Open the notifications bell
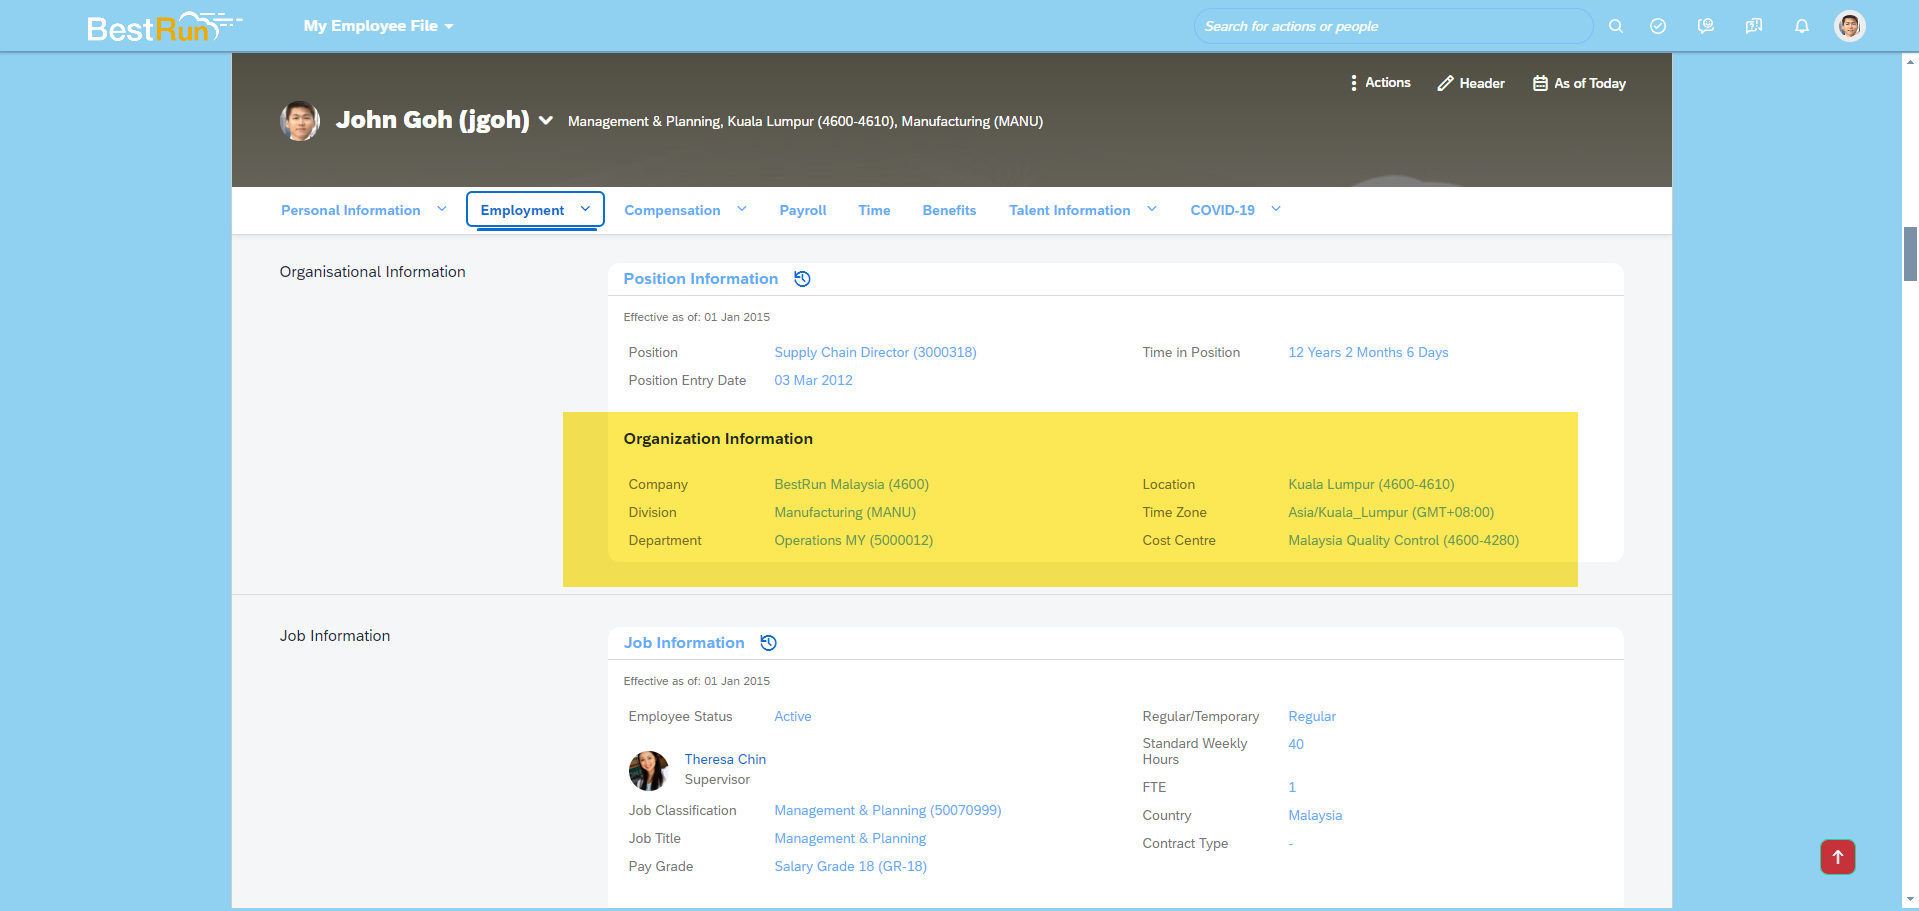1919x911 pixels. [1802, 26]
